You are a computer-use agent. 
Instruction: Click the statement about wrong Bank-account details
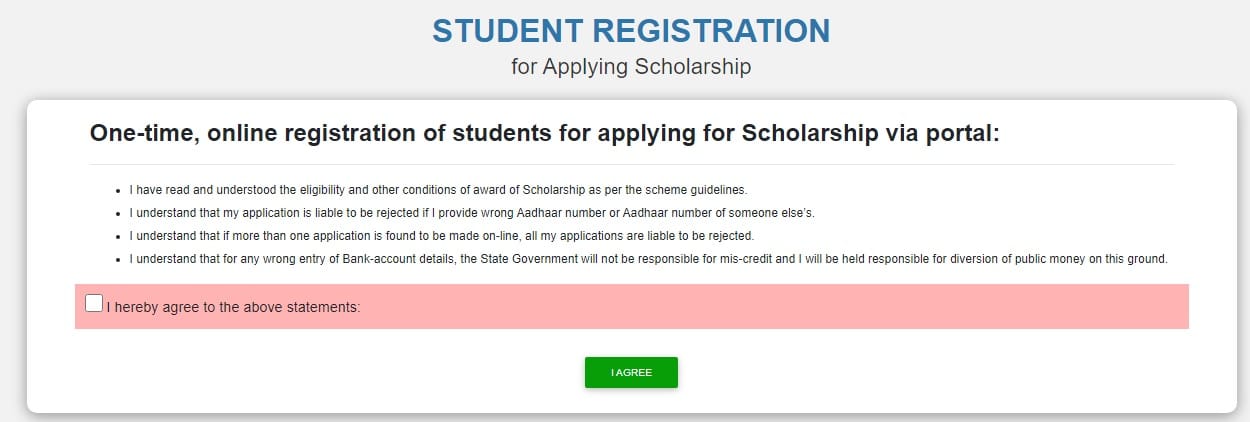pyautogui.click(x=648, y=260)
